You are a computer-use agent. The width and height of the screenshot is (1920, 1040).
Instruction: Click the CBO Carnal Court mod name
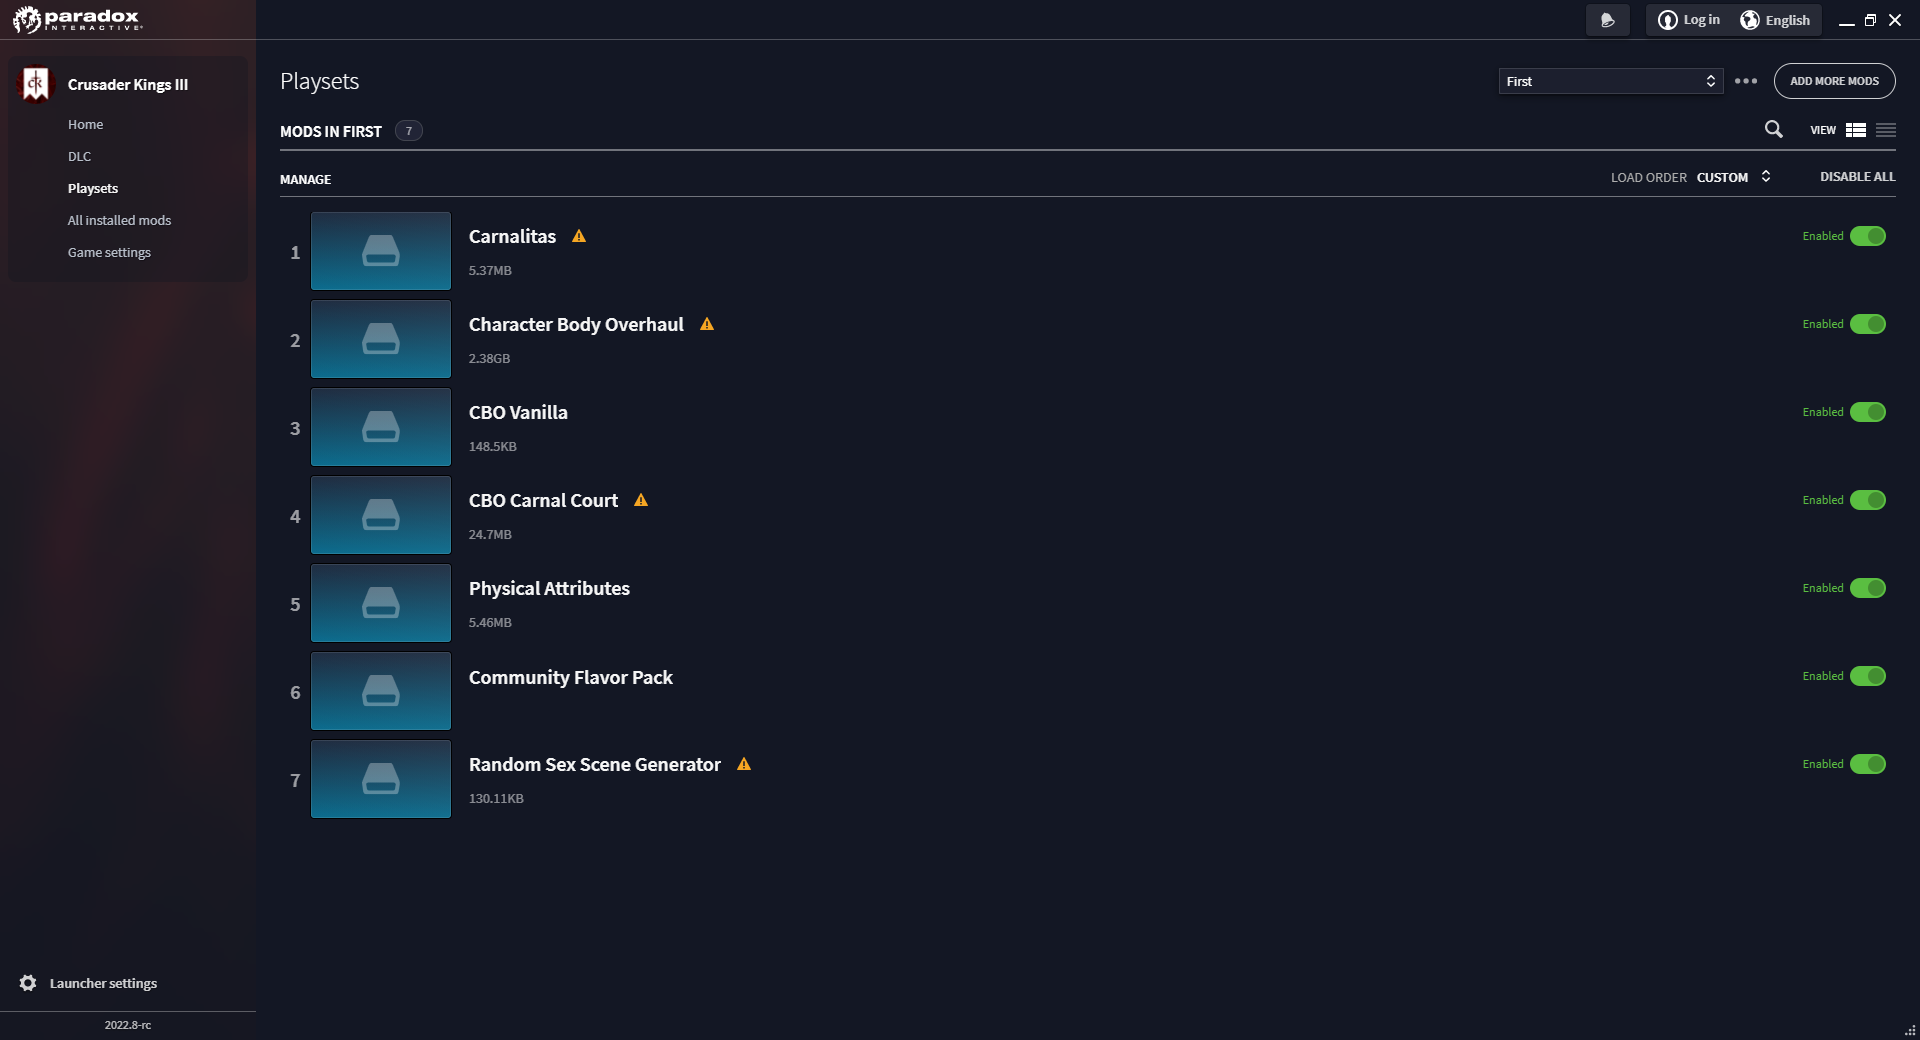click(x=543, y=500)
